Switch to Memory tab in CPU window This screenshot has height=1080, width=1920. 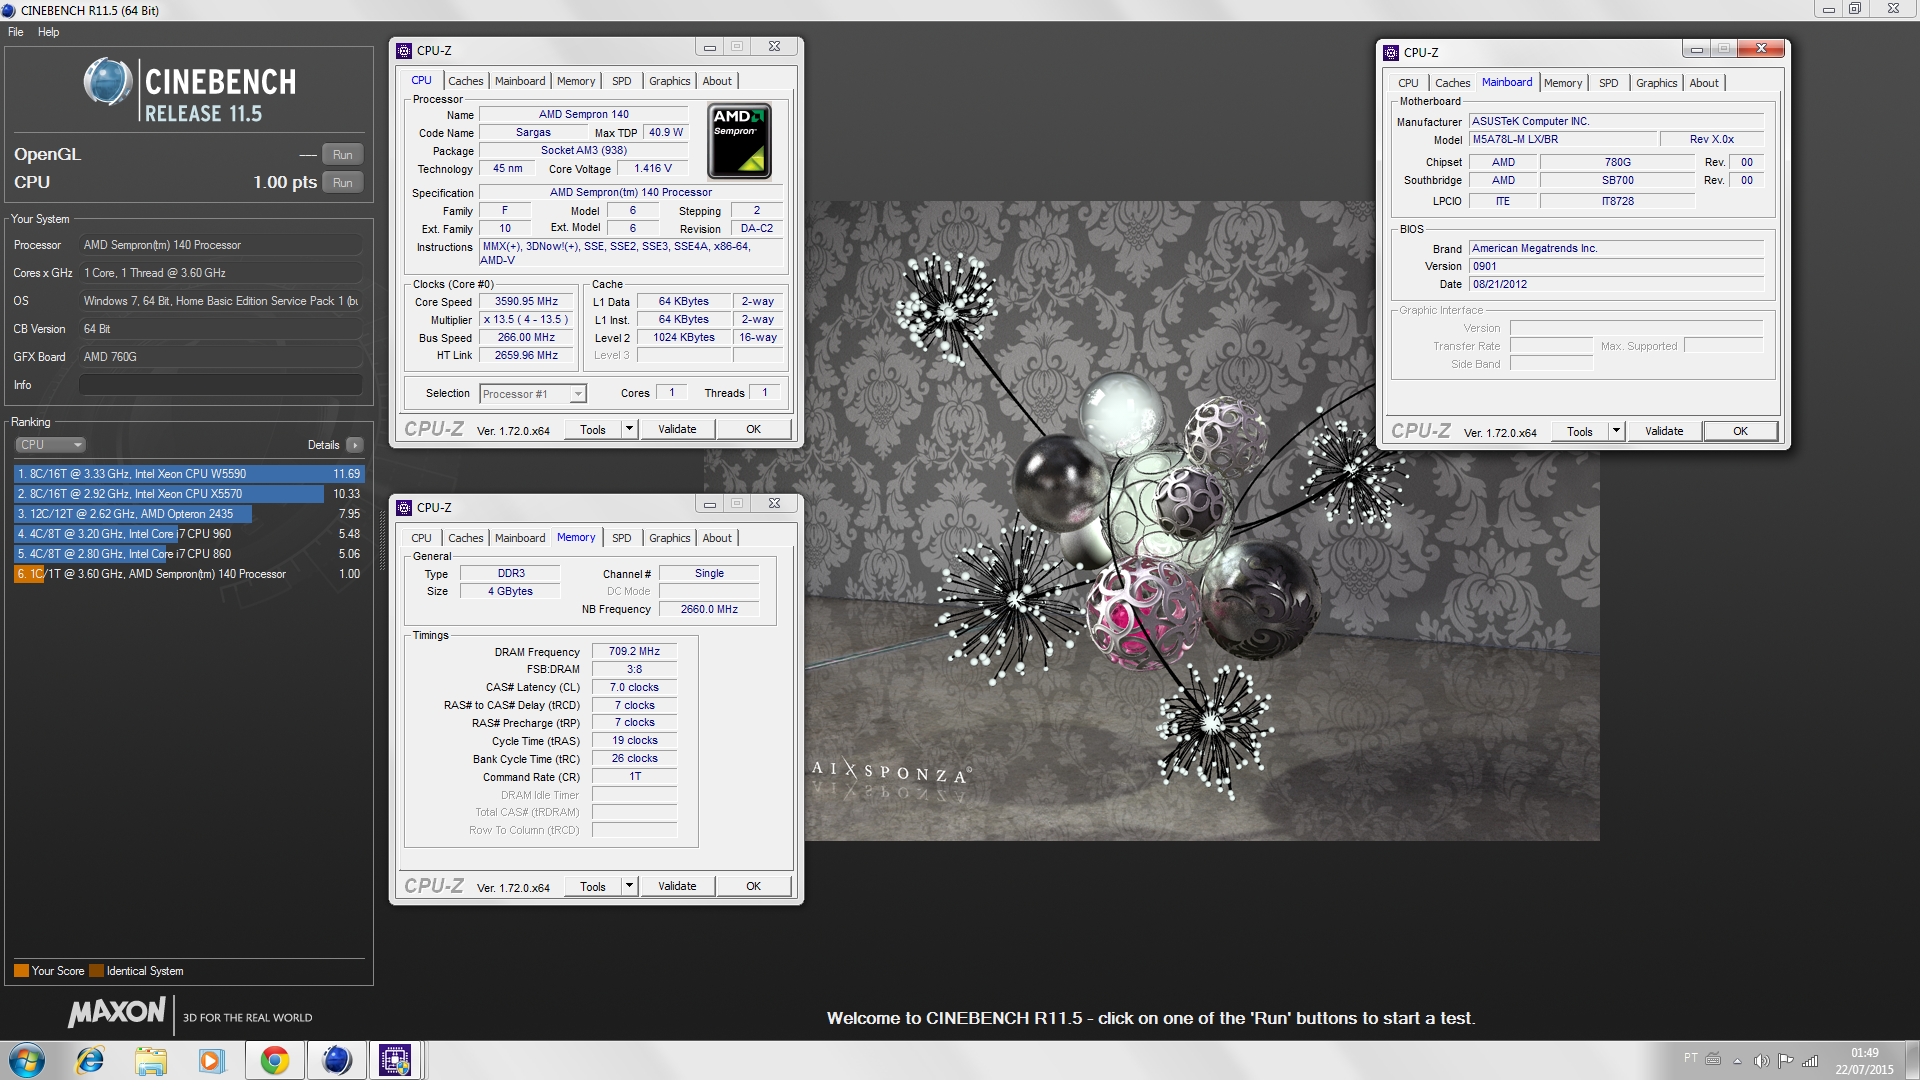[576, 81]
